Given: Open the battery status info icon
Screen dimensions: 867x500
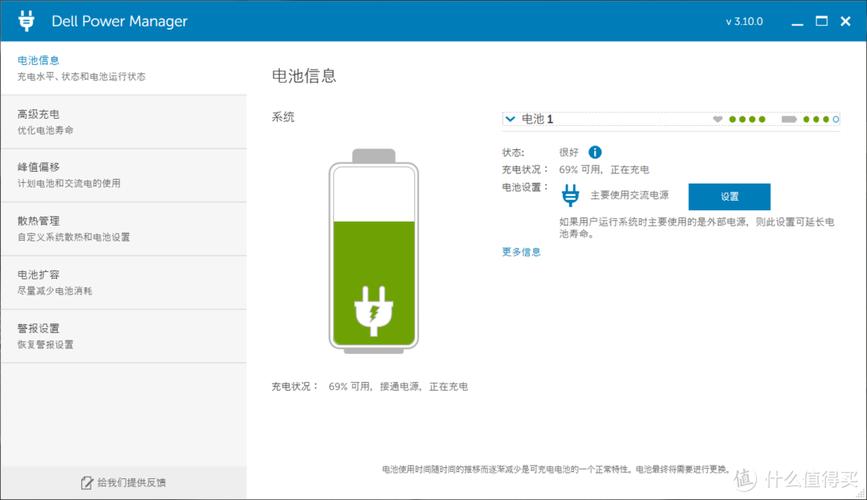Looking at the screenshot, I should tap(595, 152).
